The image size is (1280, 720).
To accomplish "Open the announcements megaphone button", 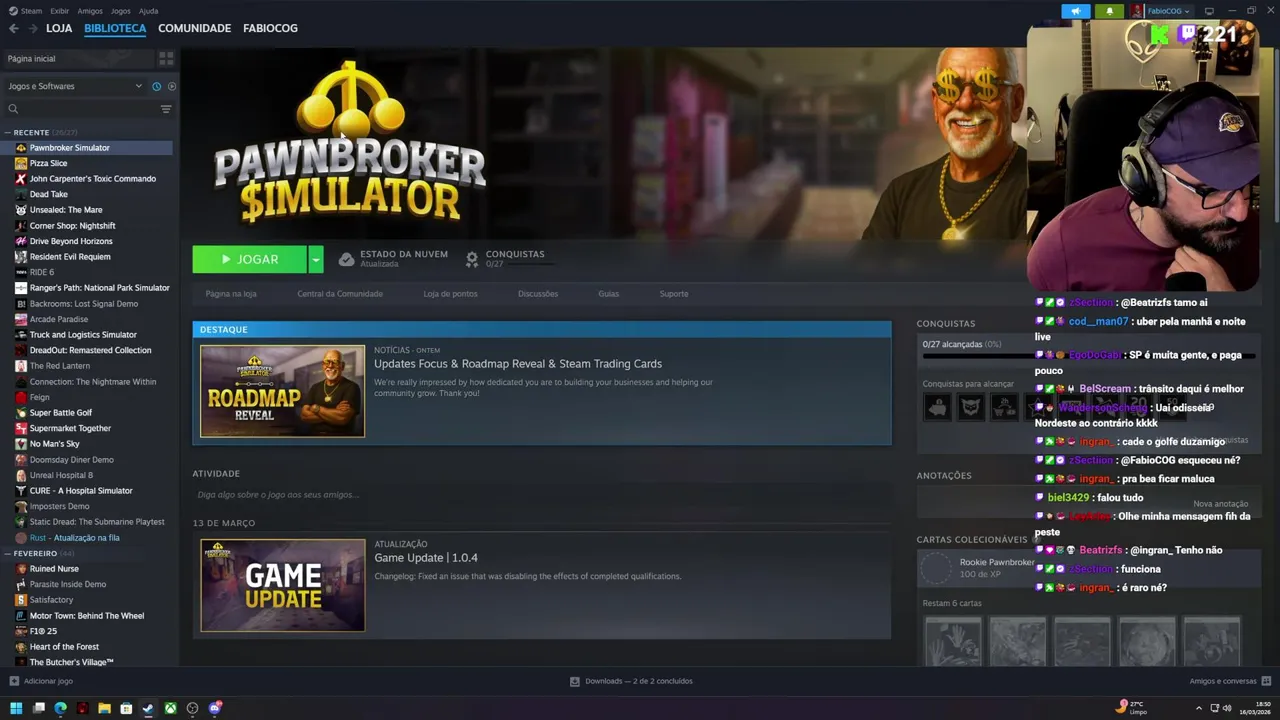I will 1076,11.
